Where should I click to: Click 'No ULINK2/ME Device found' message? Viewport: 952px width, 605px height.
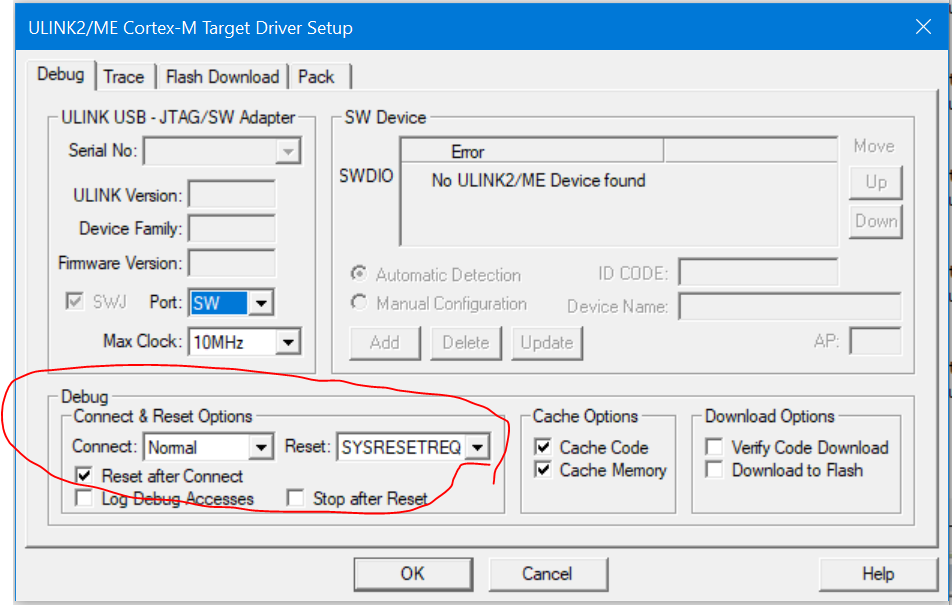point(539,180)
